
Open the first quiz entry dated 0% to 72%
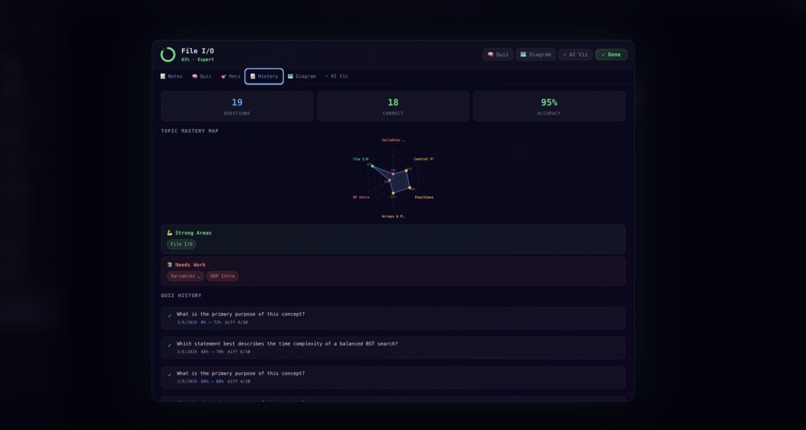point(393,318)
